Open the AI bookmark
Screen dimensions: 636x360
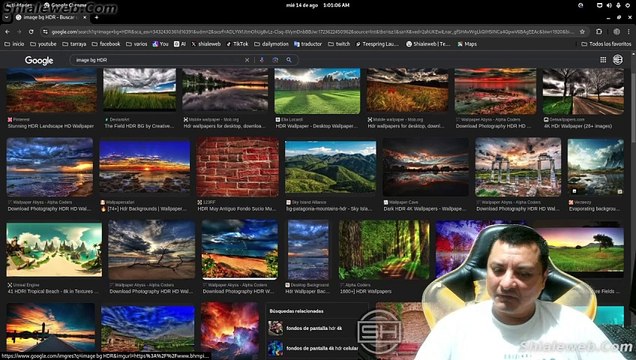180,44
